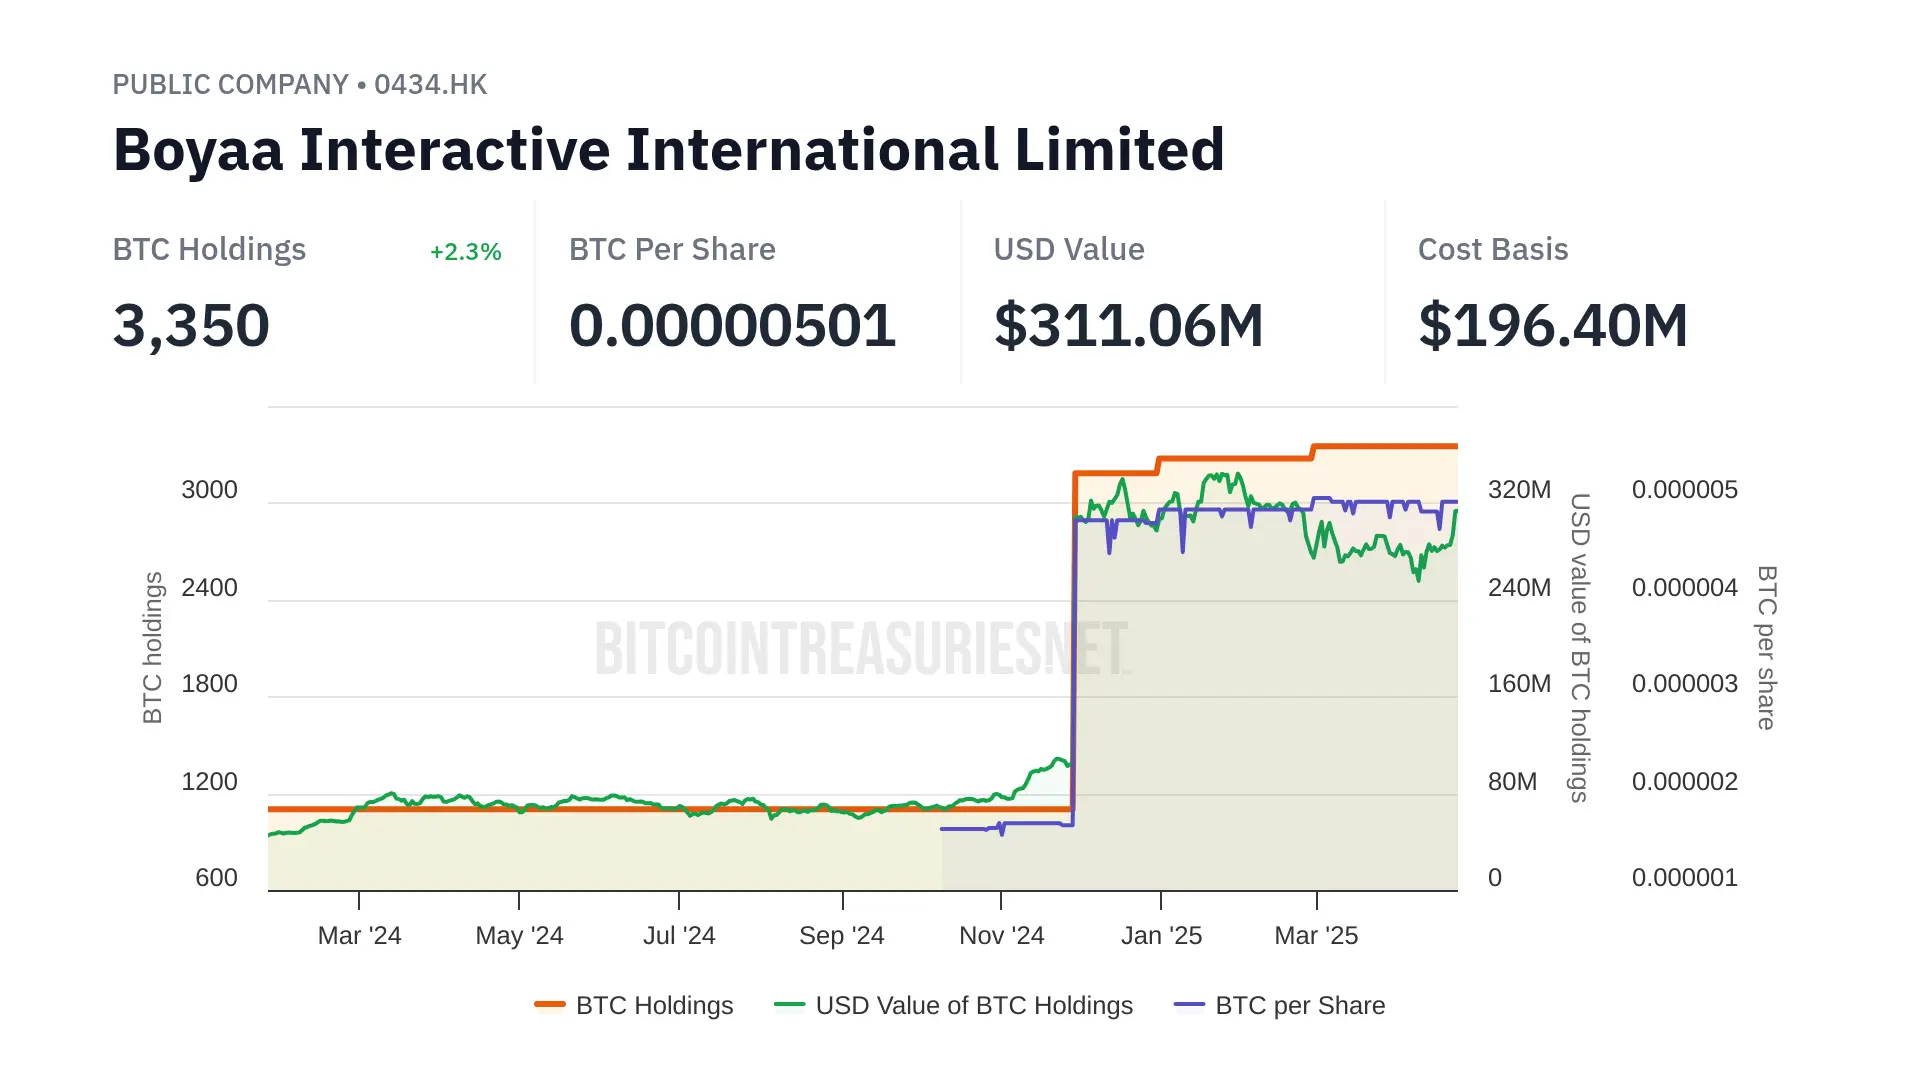Click the Cost Basis $196.40M figure
The image size is (1920, 1080).
tap(1552, 326)
